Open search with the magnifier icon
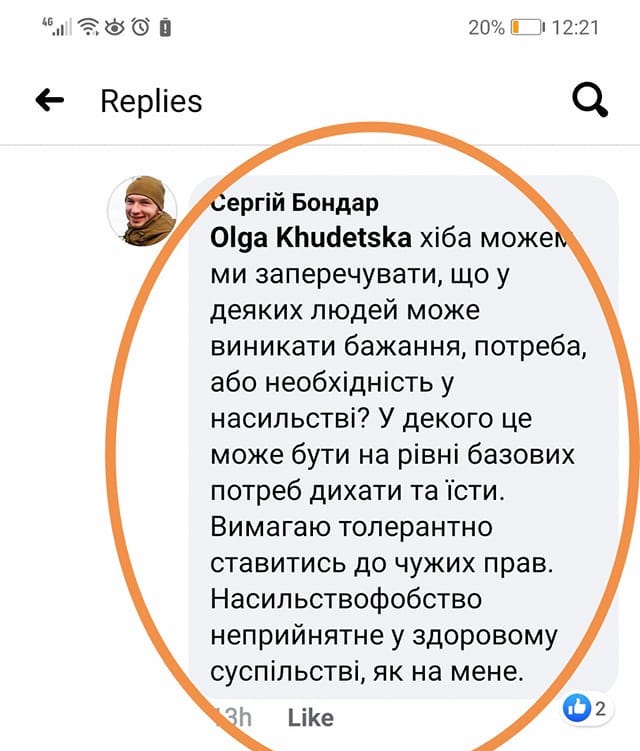Viewport: 640px width, 751px height. [x=590, y=99]
